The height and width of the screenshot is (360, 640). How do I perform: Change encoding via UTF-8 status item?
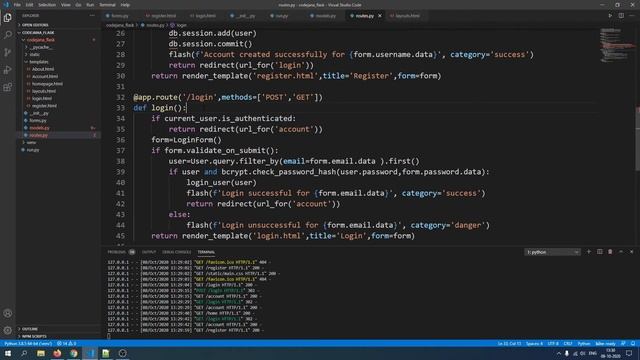click(553, 344)
